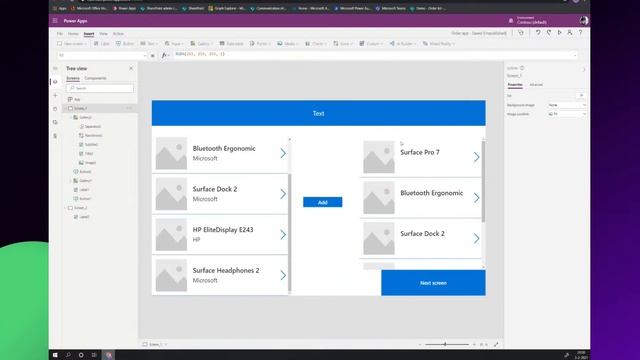Open the File menu
The width and height of the screenshot is (640, 360).
60,33
